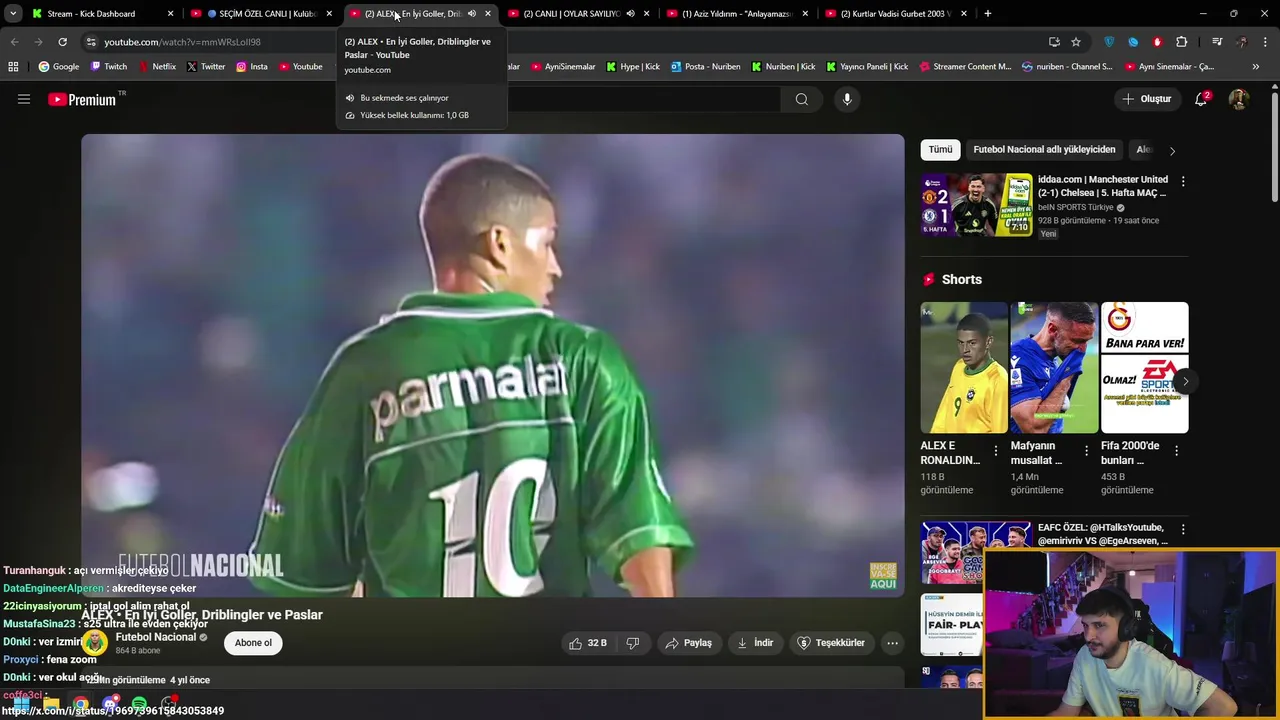Open options for iddaa.com Manchester United video
The image size is (1280, 720).
1183,181
